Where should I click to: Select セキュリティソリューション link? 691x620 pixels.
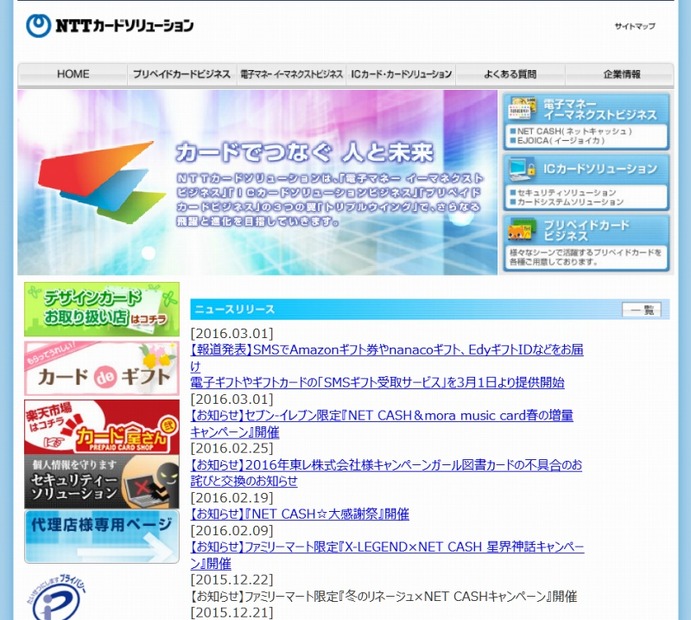pyautogui.click(x=563, y=193)
